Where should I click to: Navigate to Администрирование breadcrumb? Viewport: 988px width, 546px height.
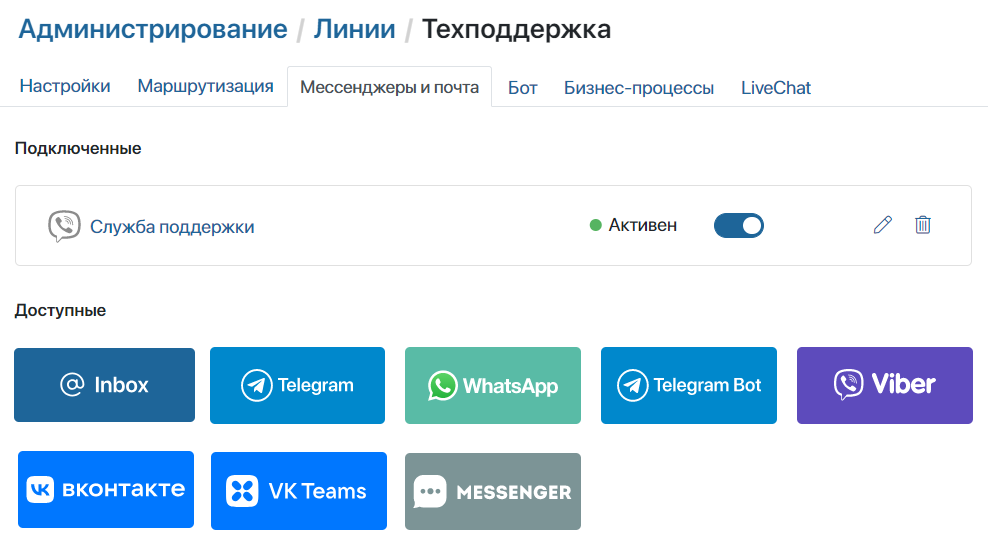click(x=153, y=29)
